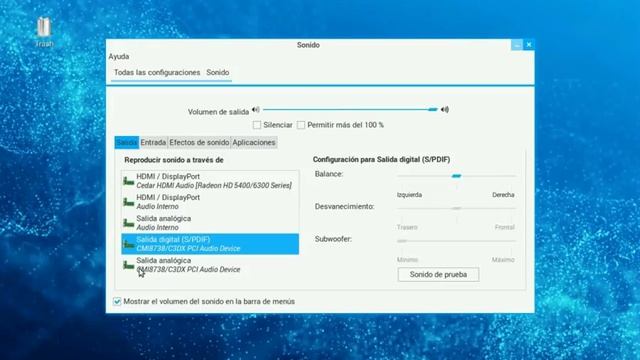Select Salida analógica Audio Interno output
640x360 pixels.
click(210, 223)
